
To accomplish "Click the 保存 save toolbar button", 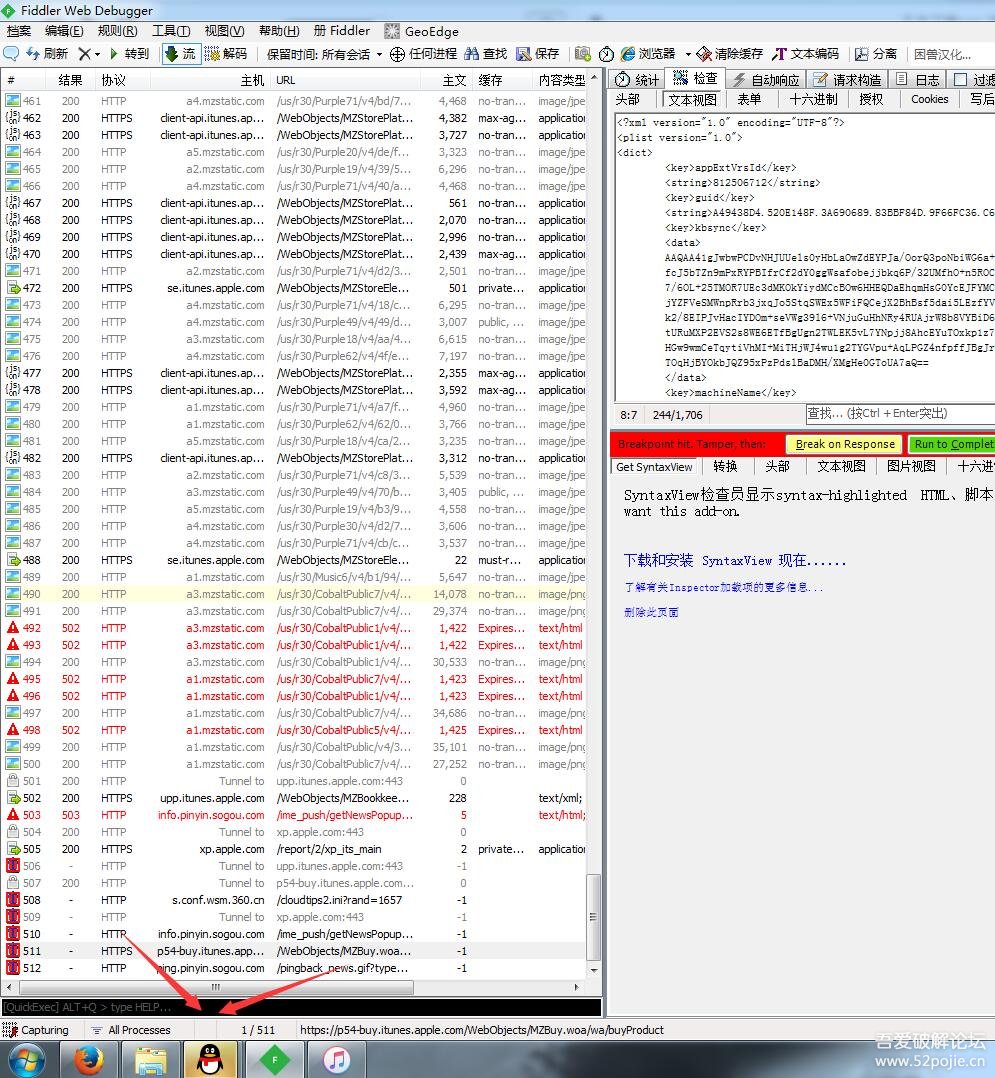I will coord(538,54).
